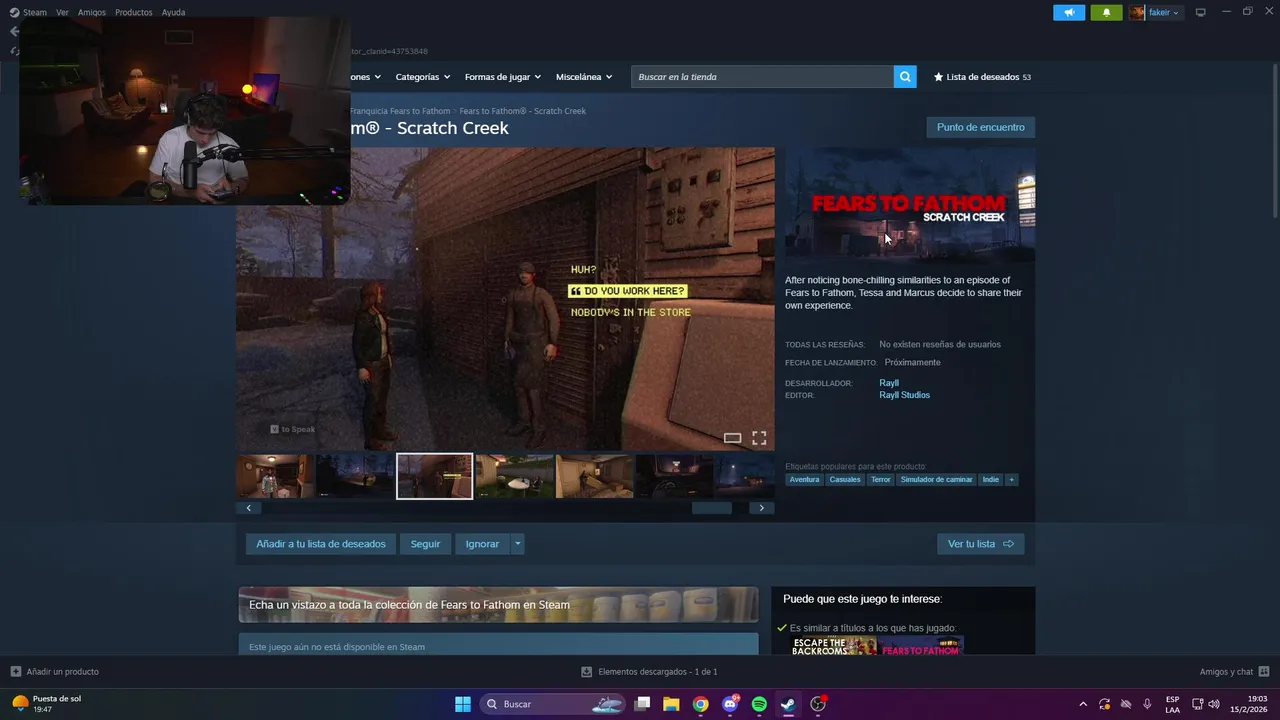Switch to Big Picture mode icon
This screenshot has width=1280, height=720.
click(x=1201, y=13)
